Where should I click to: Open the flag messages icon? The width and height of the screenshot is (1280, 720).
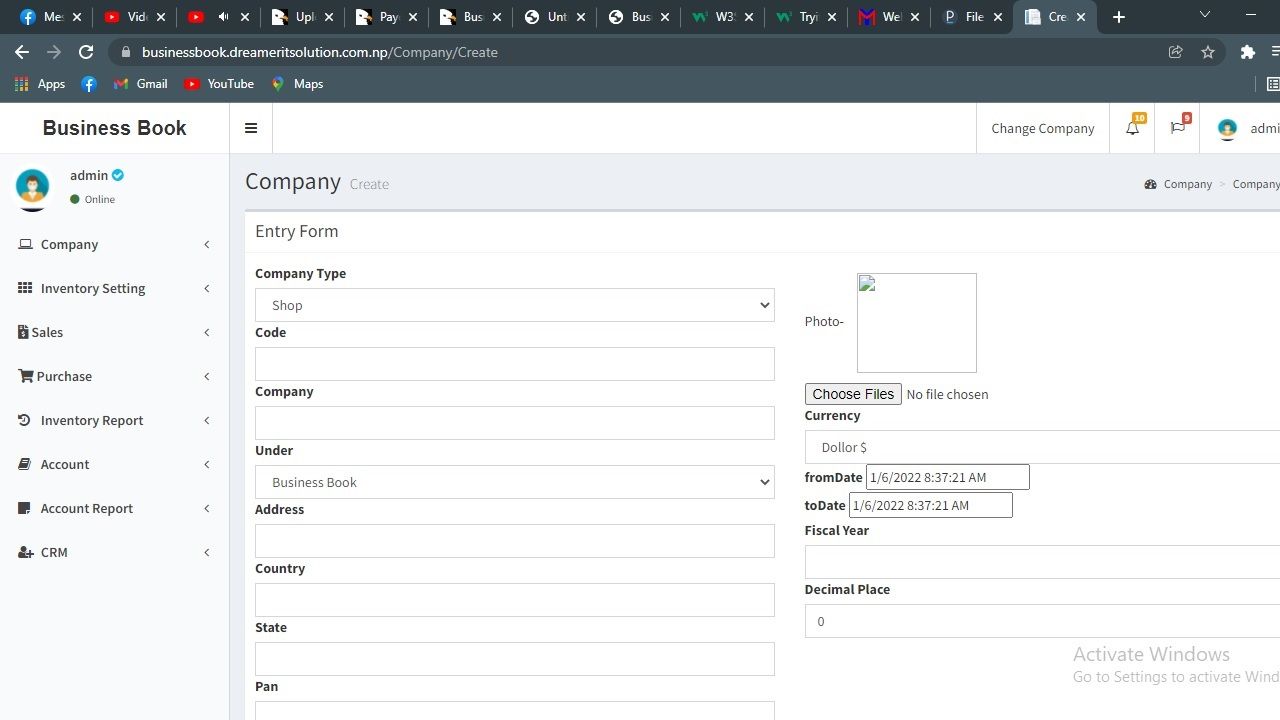tap(1177, 128)
